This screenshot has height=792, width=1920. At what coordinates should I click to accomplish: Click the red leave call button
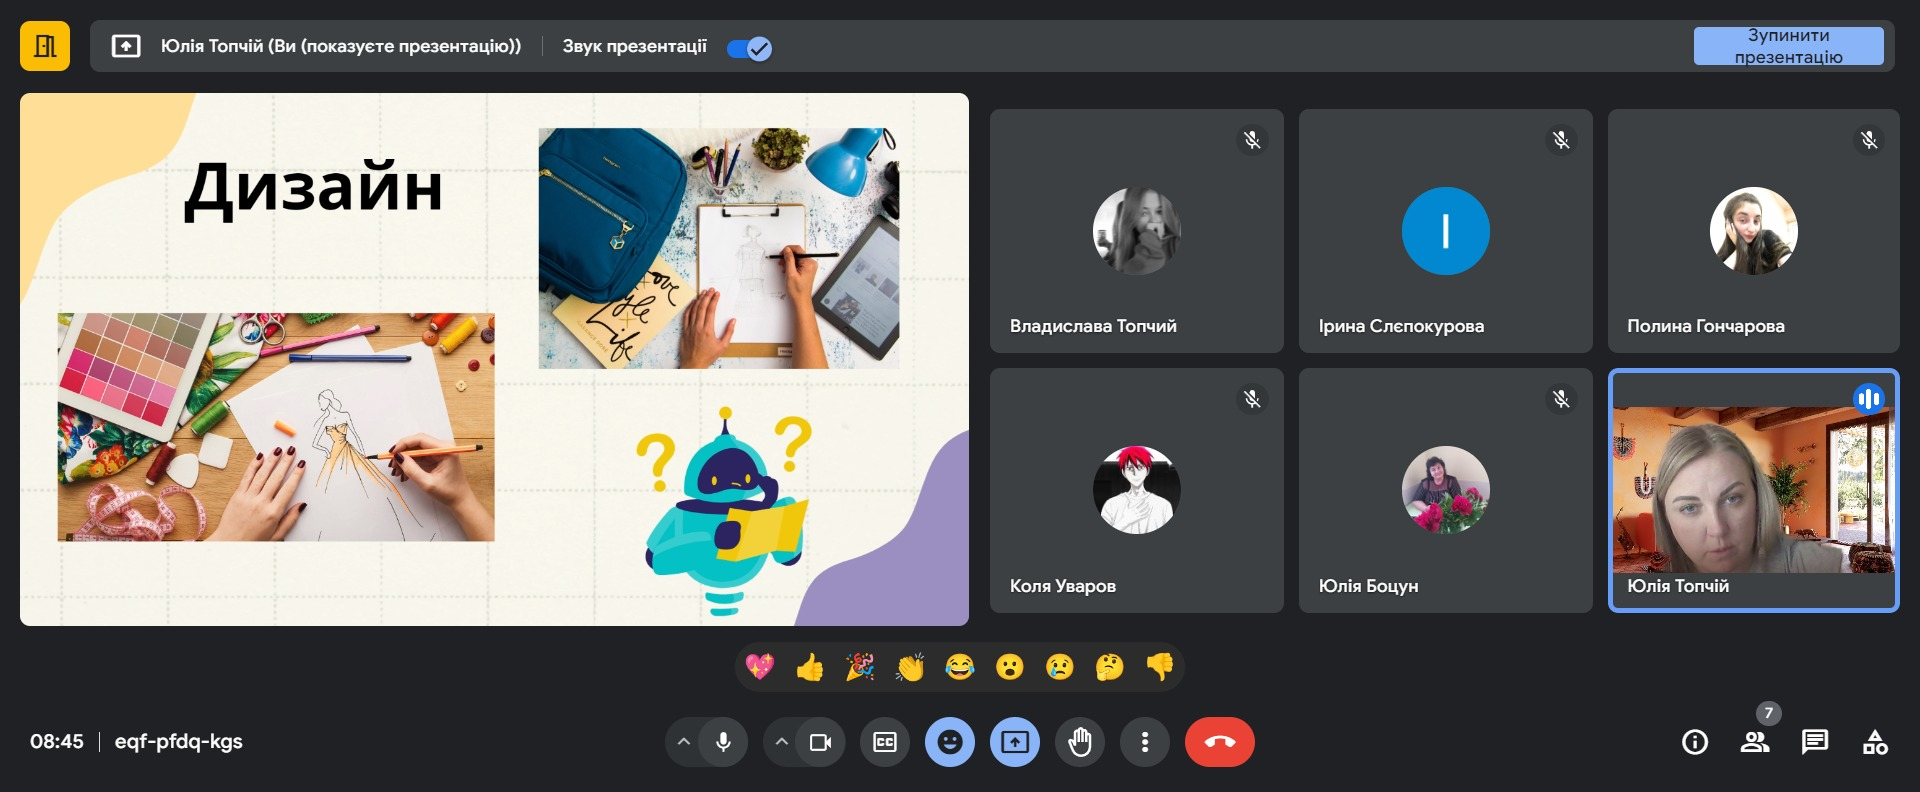coord(1219,742)
